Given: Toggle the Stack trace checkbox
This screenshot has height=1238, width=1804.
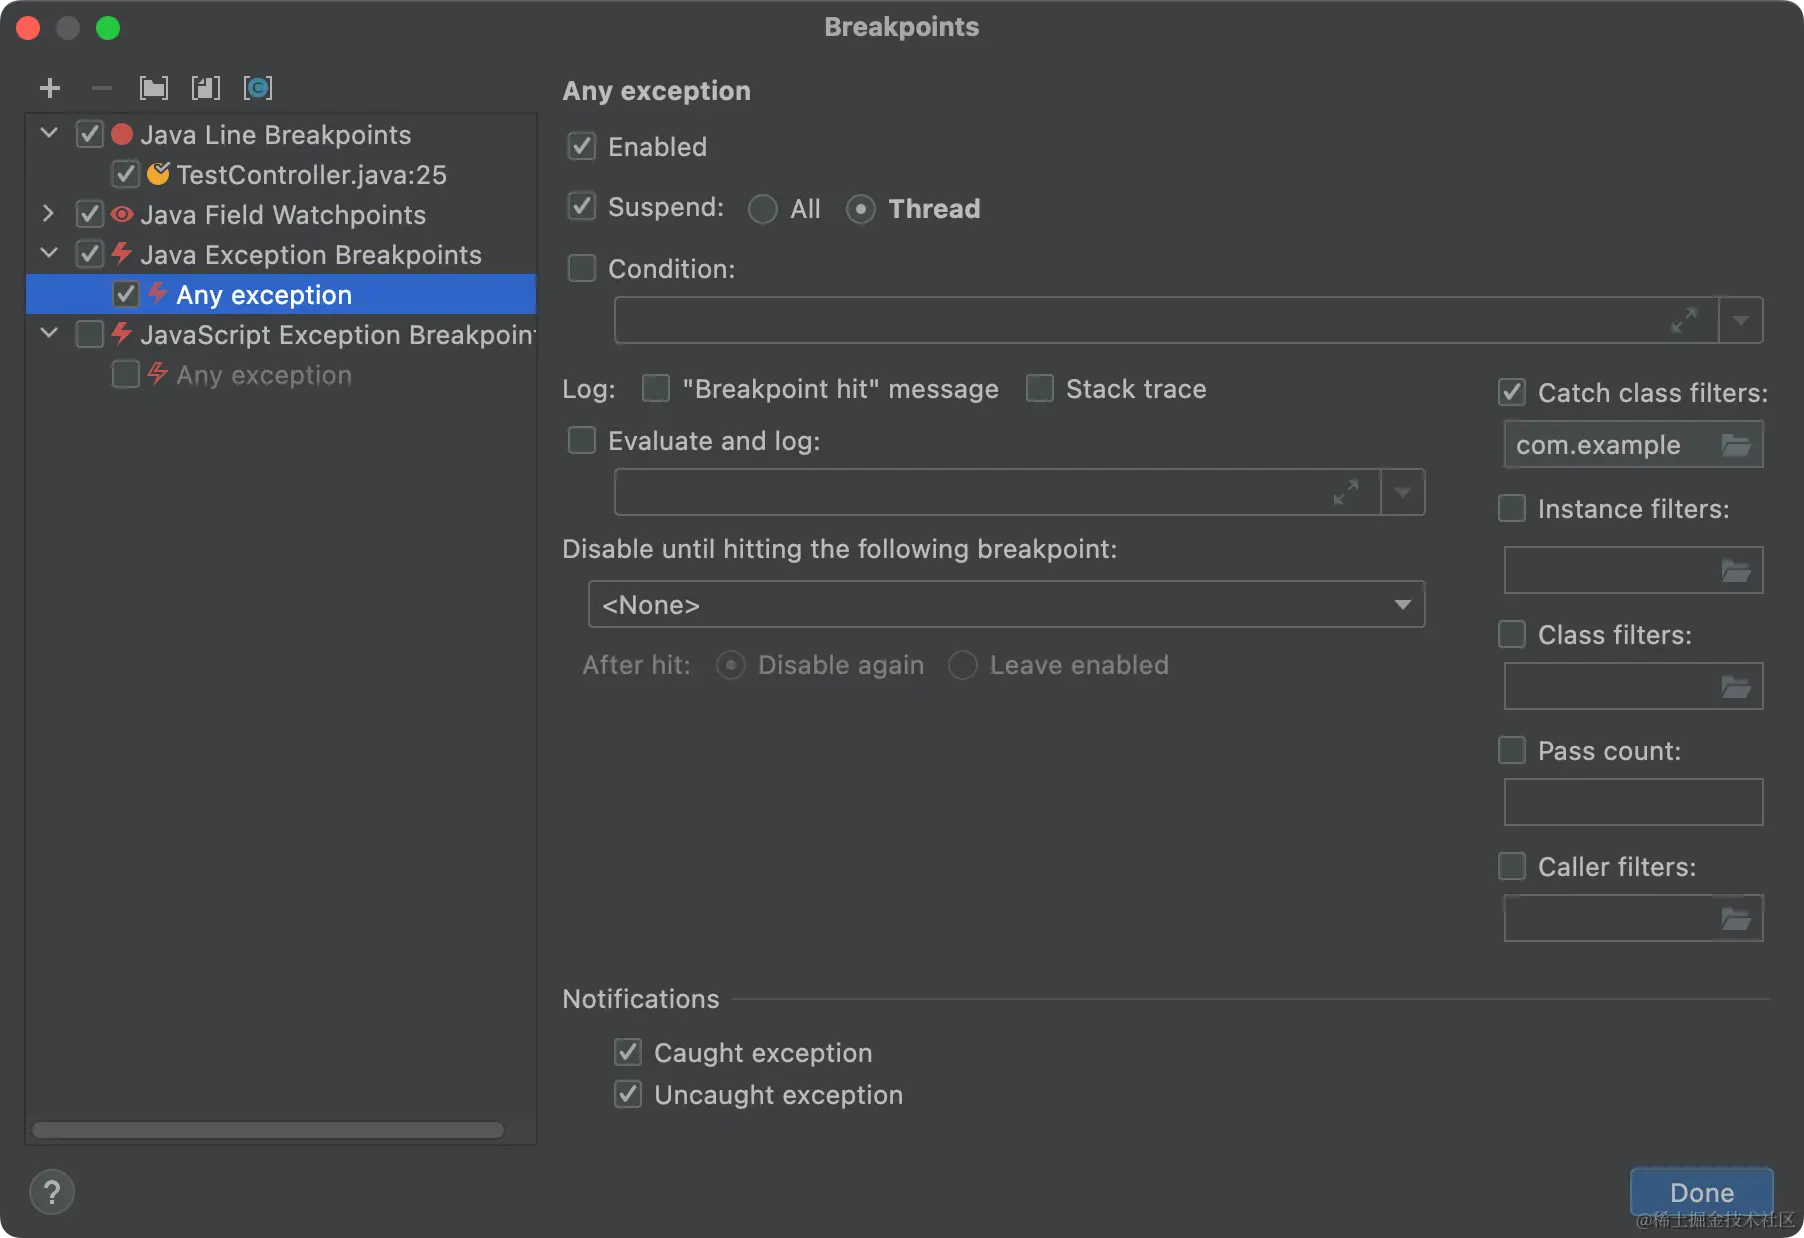Looking at the screenshot, I should tap(1040, 388).
